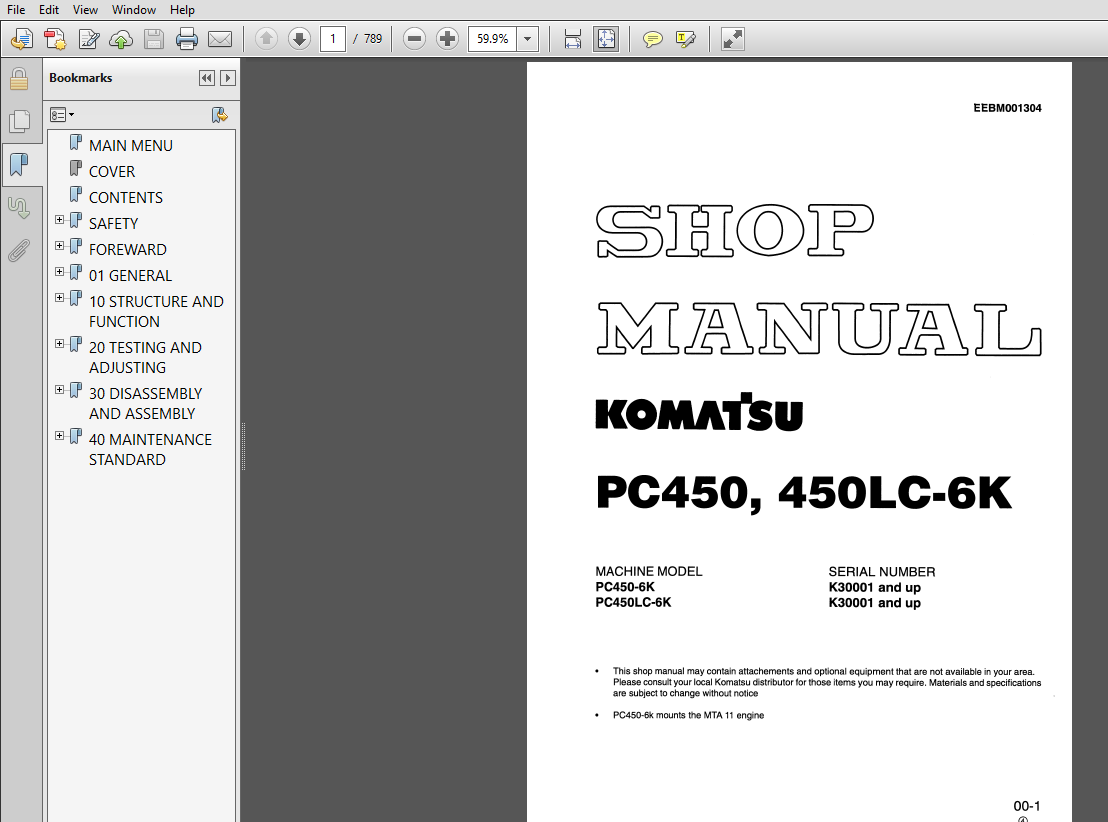Click the Create PDF toolbar icon
Image resolution: width=1108 pixels, height=822 pixels.
click(x=22, y=39)
